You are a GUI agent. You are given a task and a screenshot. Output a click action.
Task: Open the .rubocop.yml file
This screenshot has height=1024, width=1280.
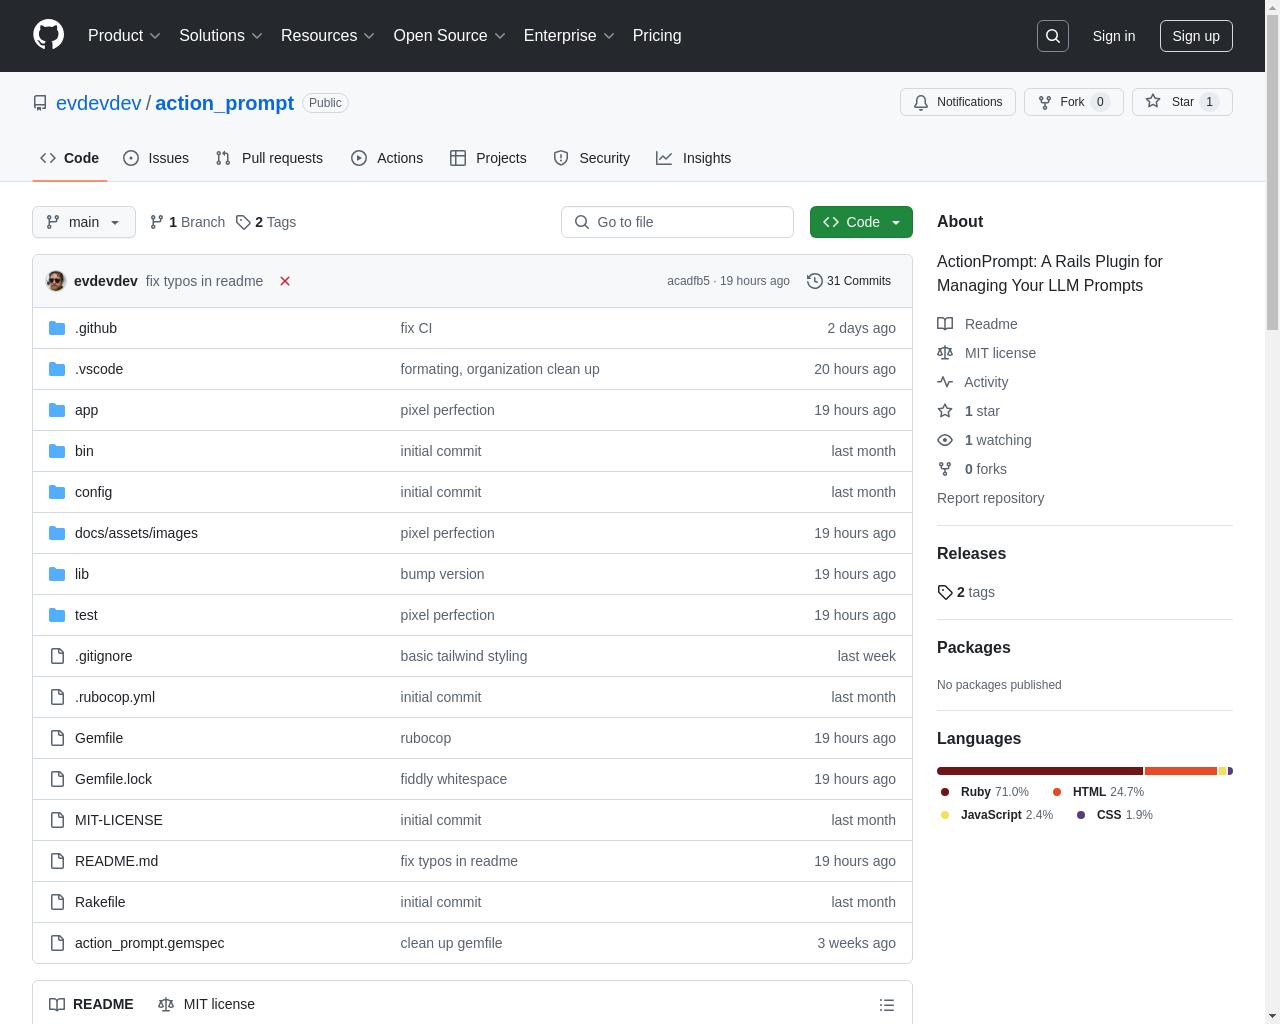(115, 697)
